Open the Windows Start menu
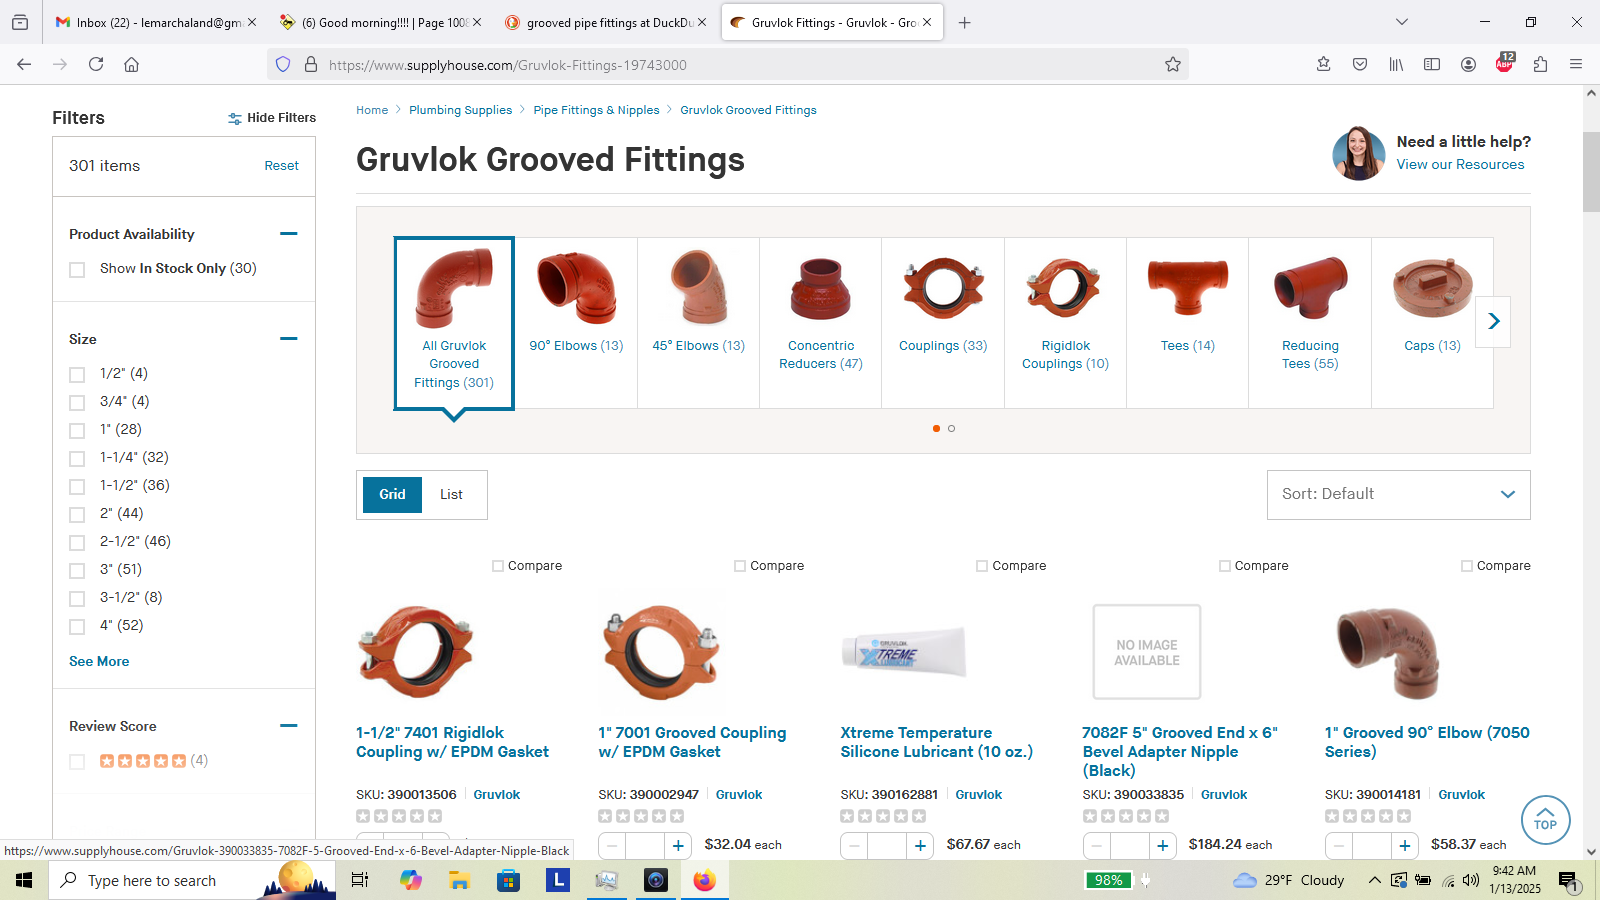 click(24, 880)
